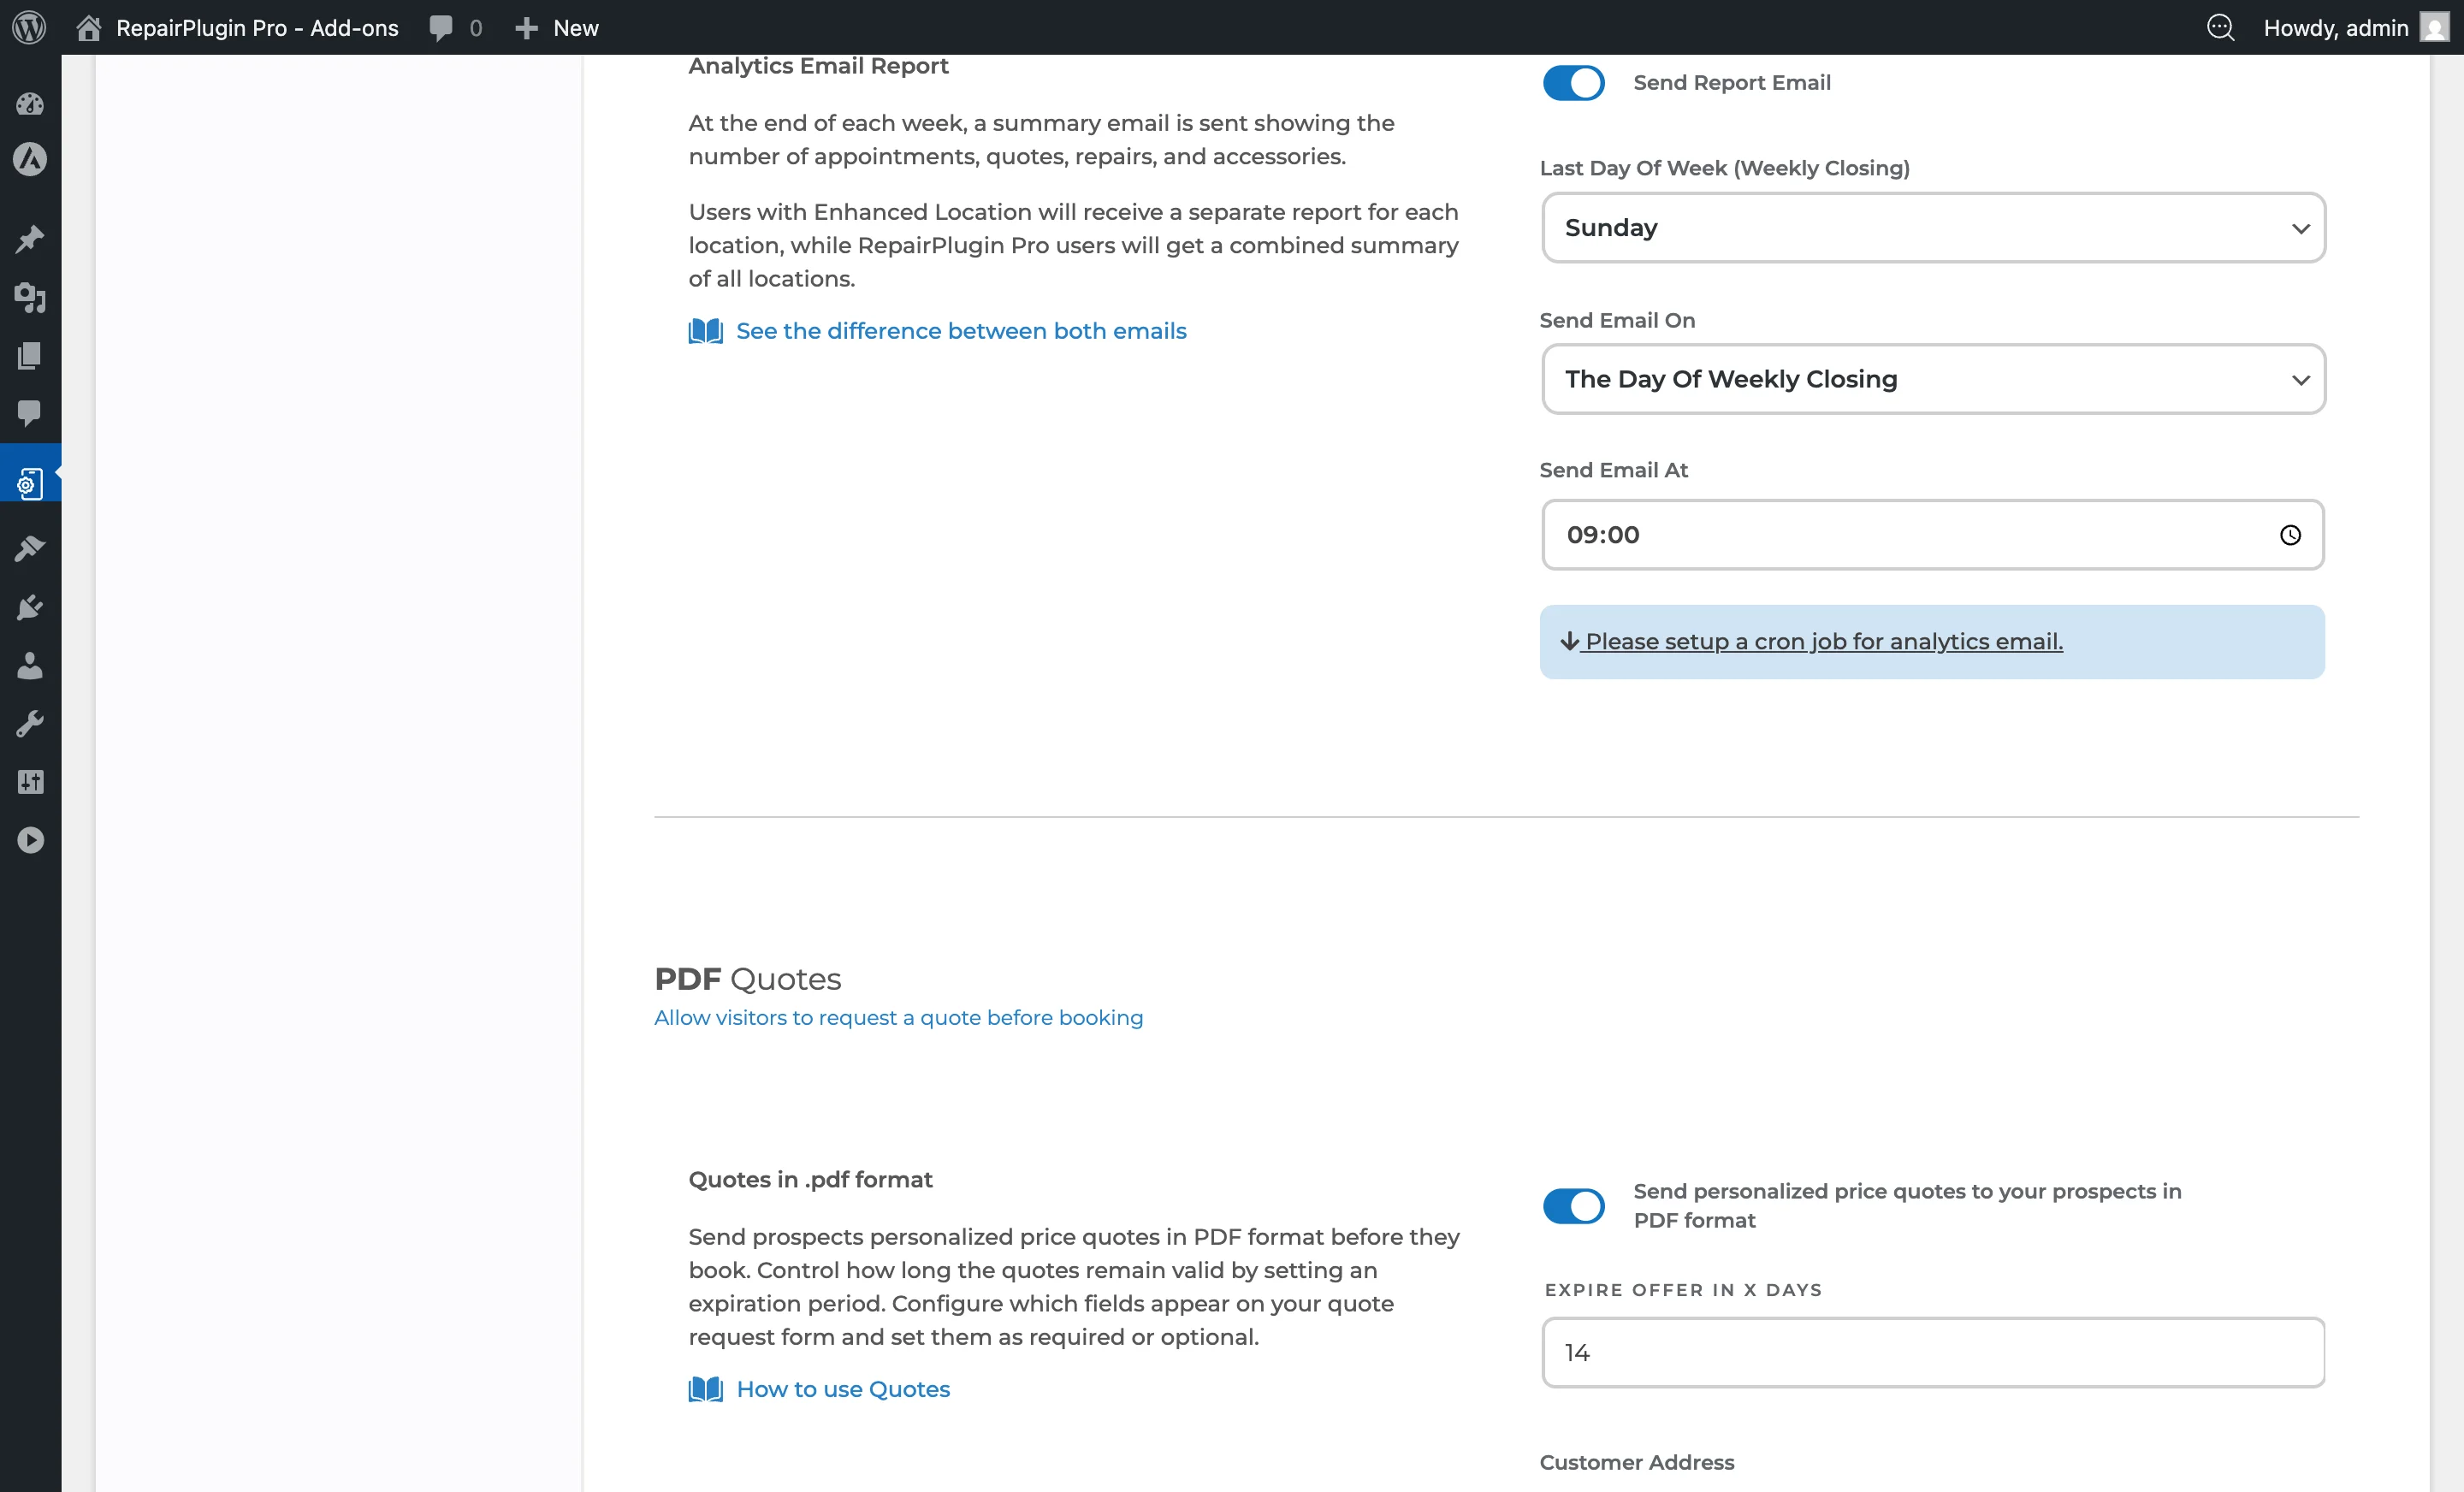Image resolution: width=2464 pixels, height=1492 pixels.
Task: Open the Media library icon
Action: point(30,298)
